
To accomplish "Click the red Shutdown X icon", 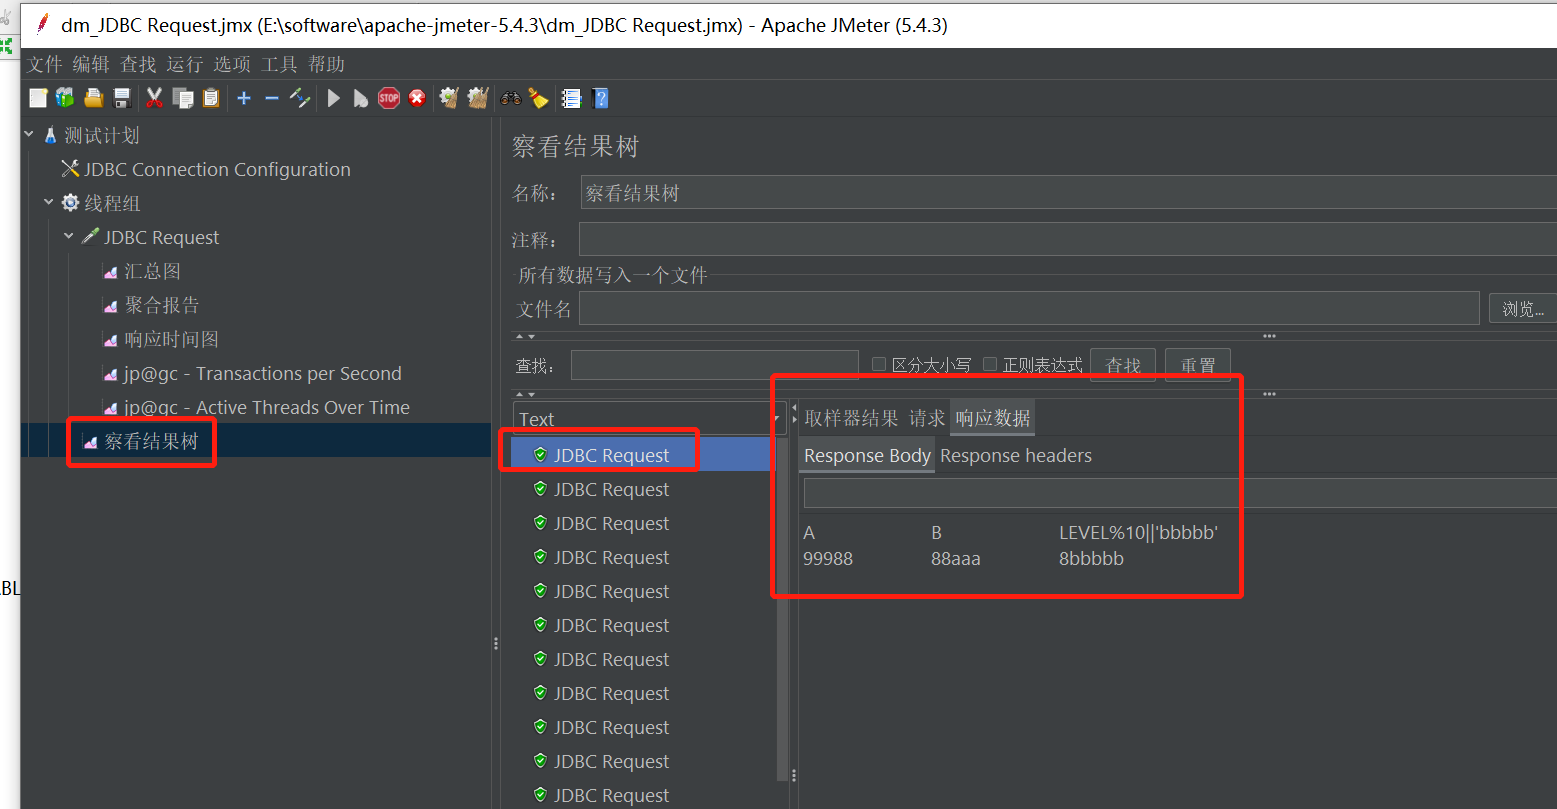I will [417, 98].
